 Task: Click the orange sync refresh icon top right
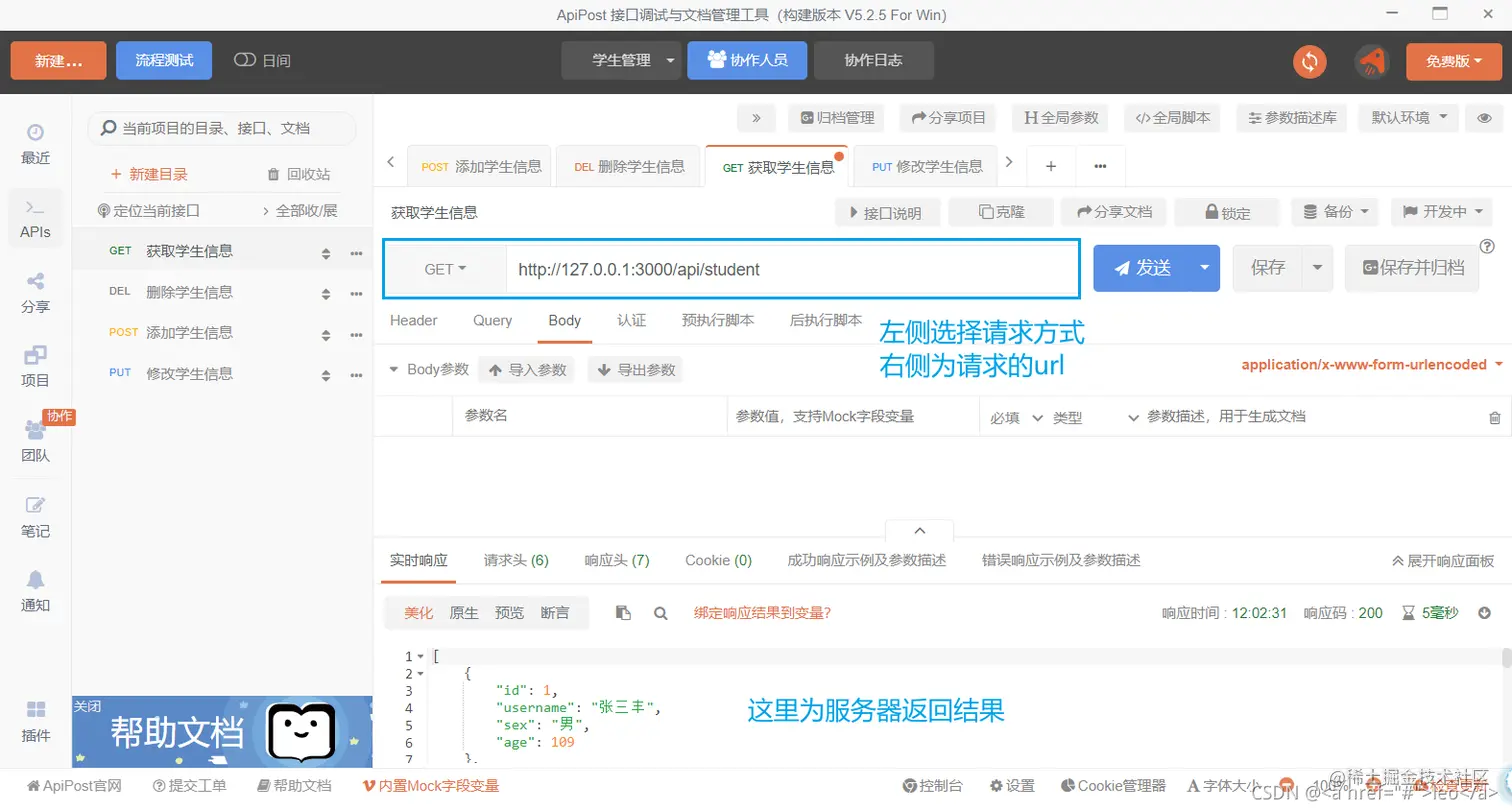pos(1310,60)
